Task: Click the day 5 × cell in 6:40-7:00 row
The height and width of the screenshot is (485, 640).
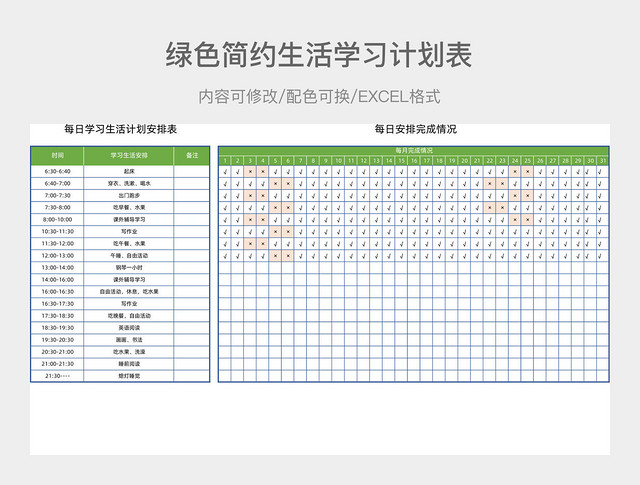Action: coord(276,184)
